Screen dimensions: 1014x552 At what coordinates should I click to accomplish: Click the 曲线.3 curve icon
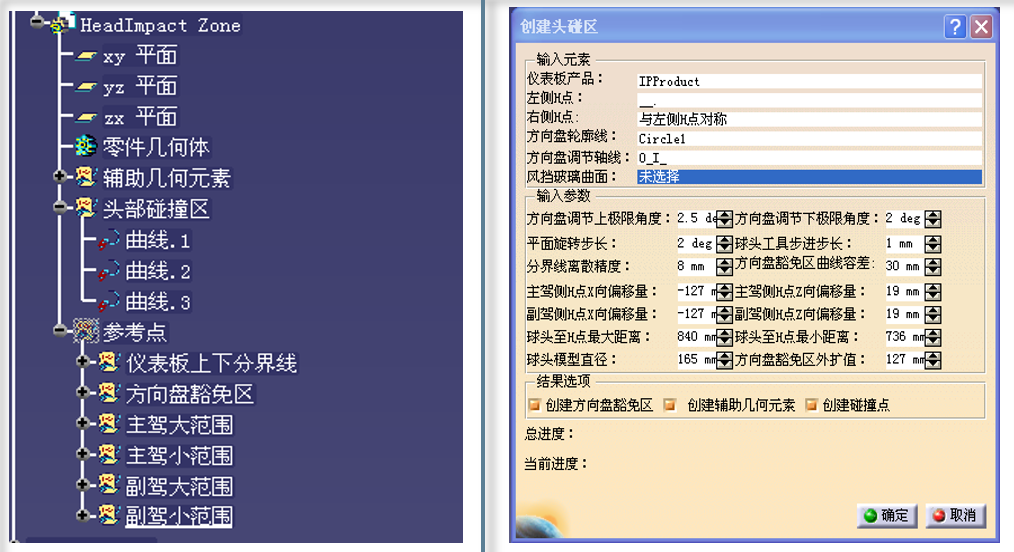pyautogui.click(x=109, y=301)
